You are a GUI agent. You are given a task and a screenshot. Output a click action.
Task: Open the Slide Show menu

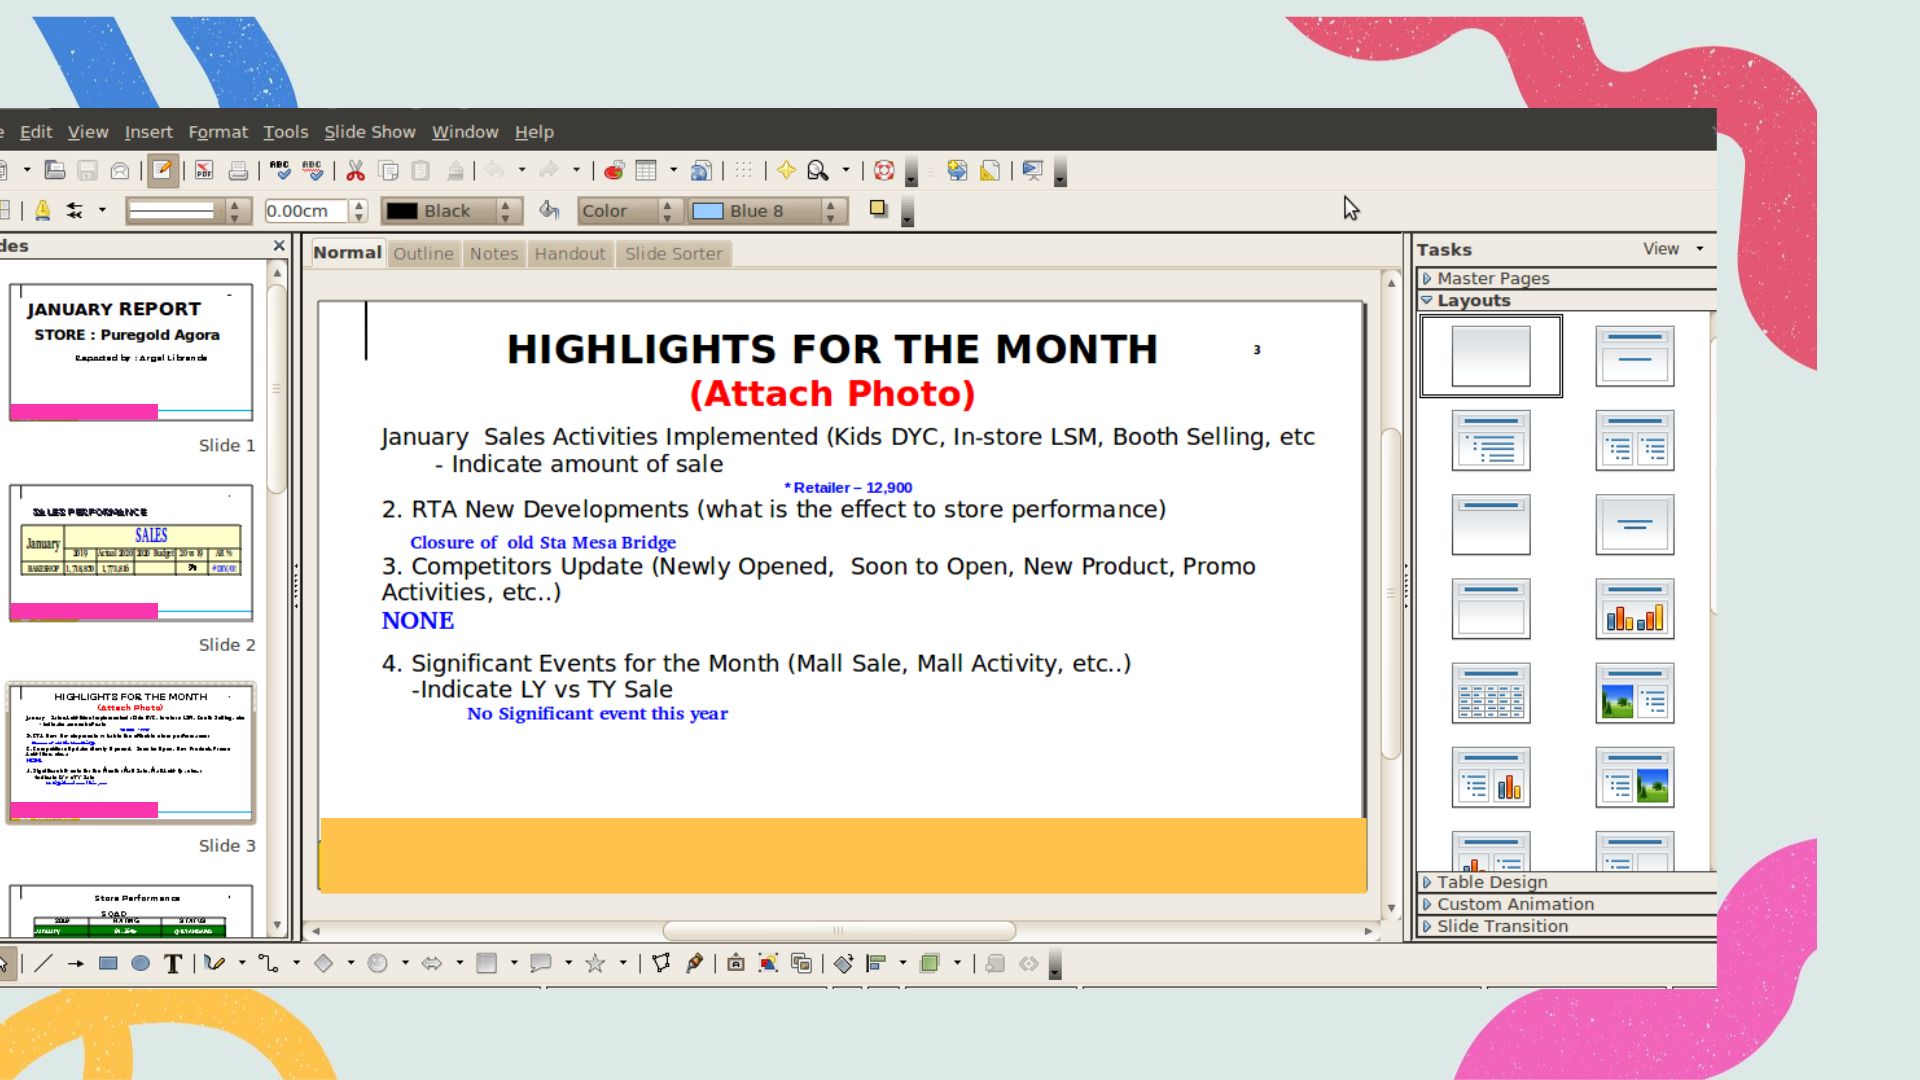pos(369,132)
